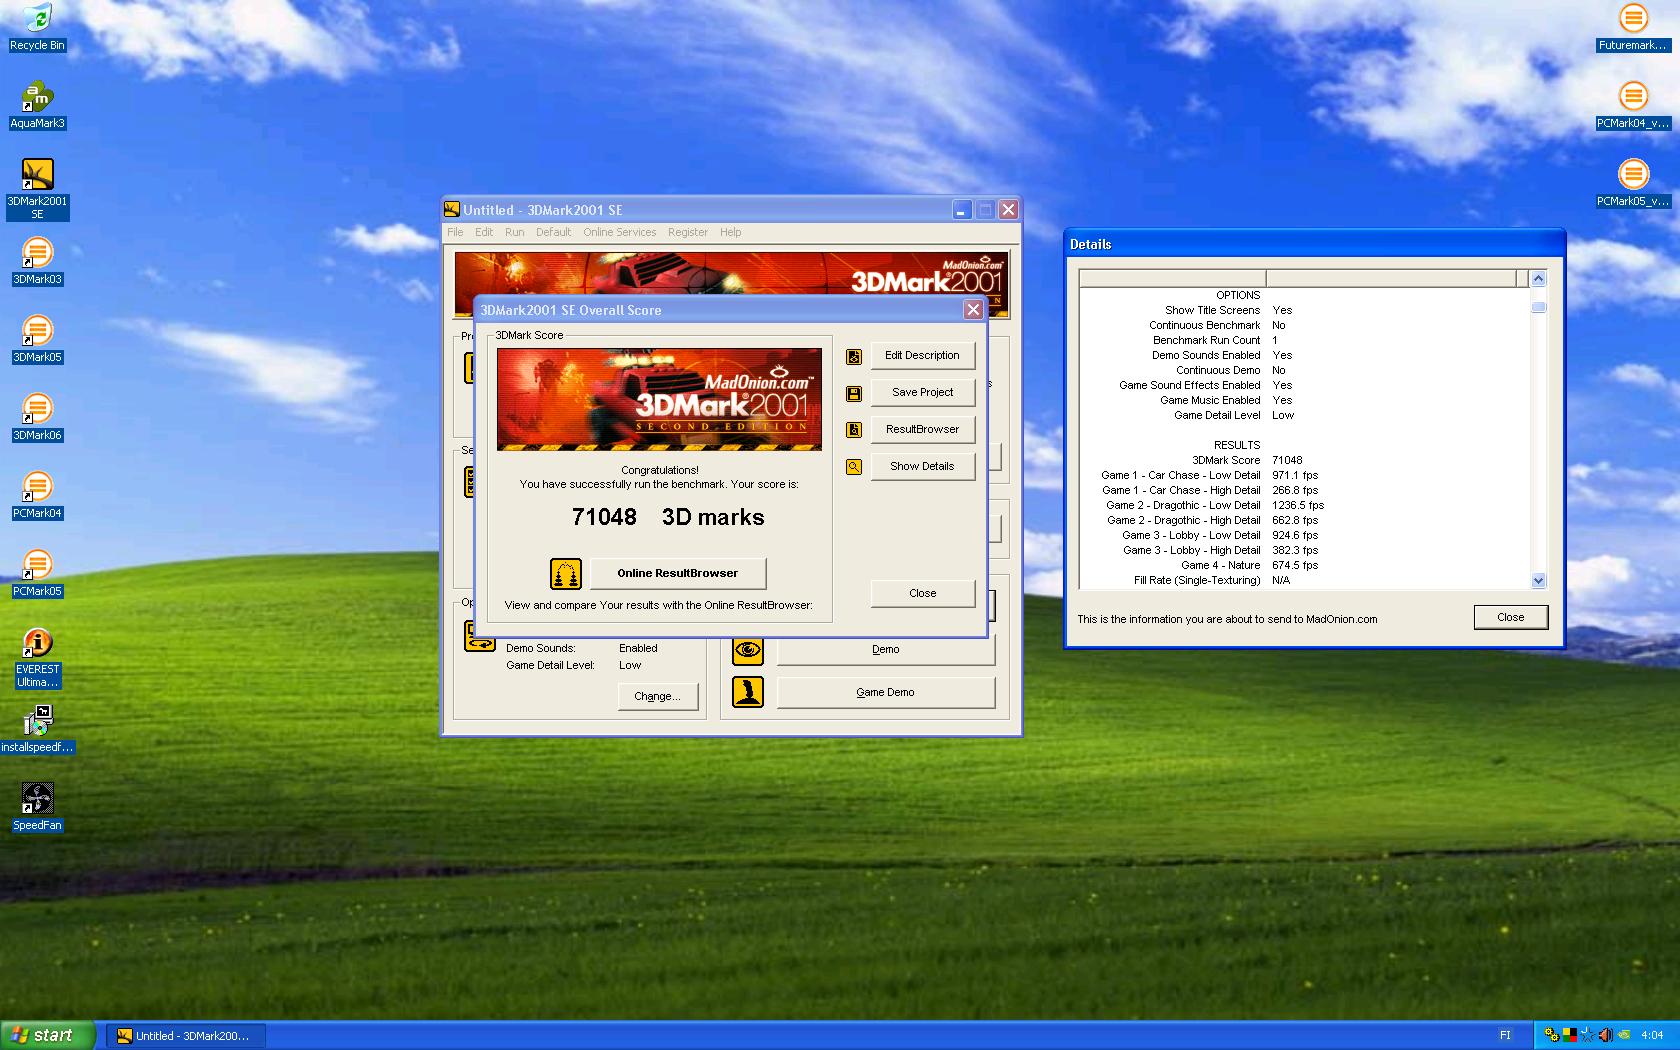Image resolution: width=1680 pixels, height=1050 pixels.
Task: Click the Change... button
Action: [x=657, y=696]
